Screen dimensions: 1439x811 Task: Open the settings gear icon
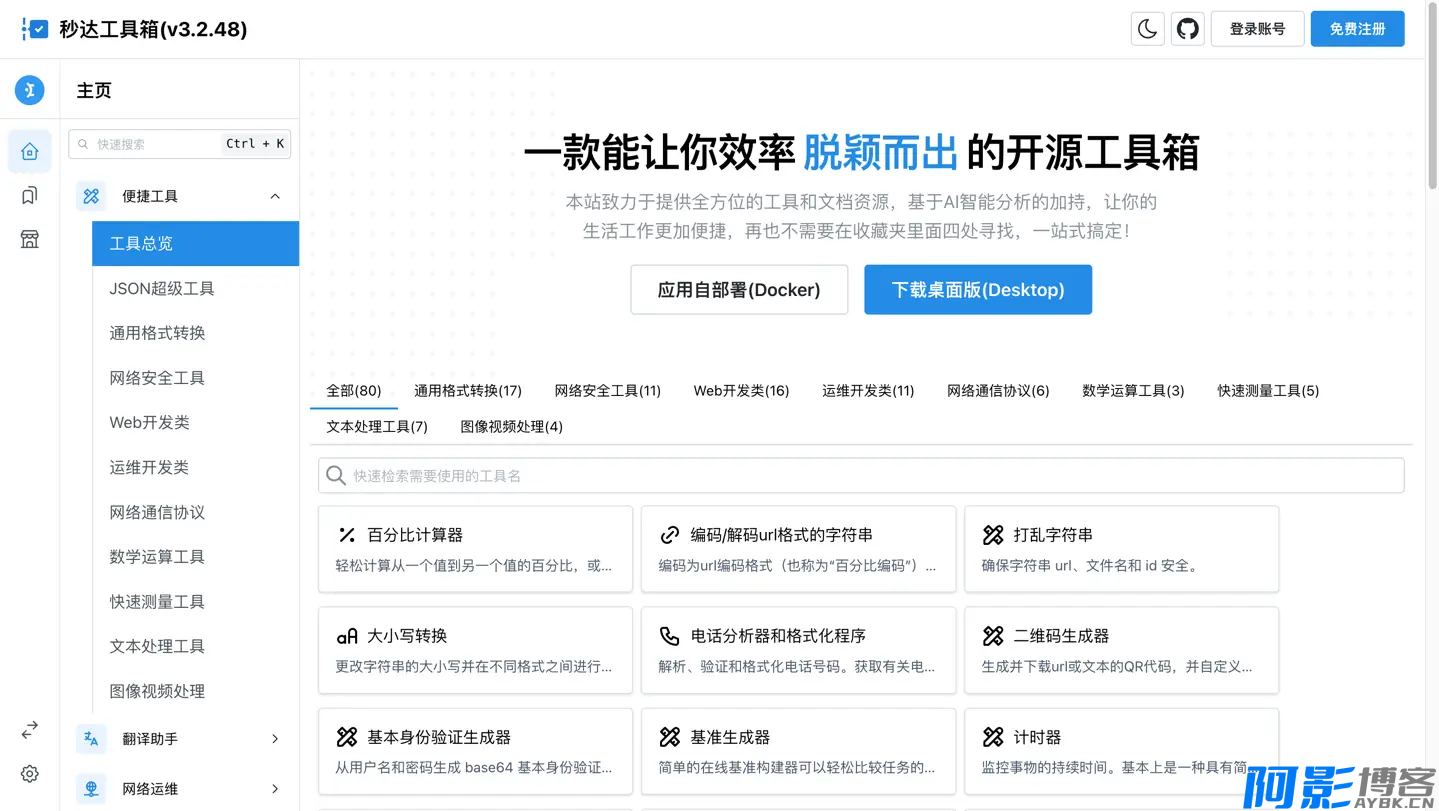coord(30,774)
